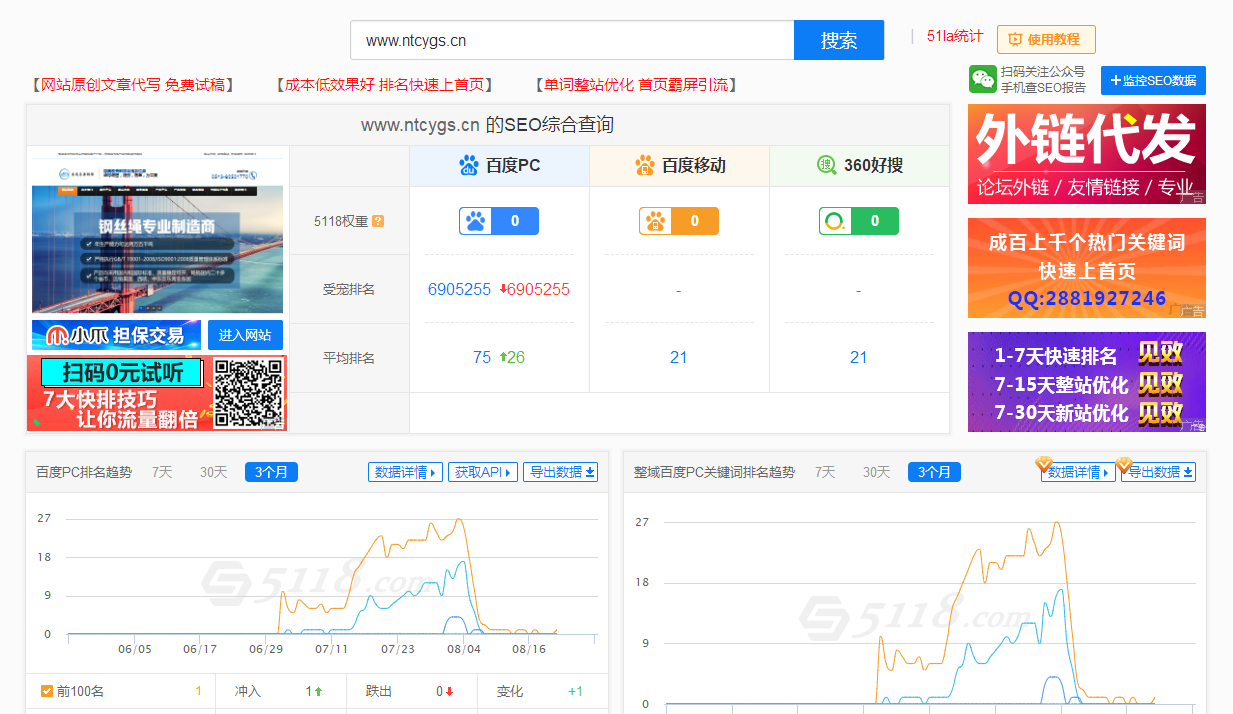Click the 360 weight badge 0
Image resolution: width=1233 pixels, height=714 pixels.
[859, 221]
